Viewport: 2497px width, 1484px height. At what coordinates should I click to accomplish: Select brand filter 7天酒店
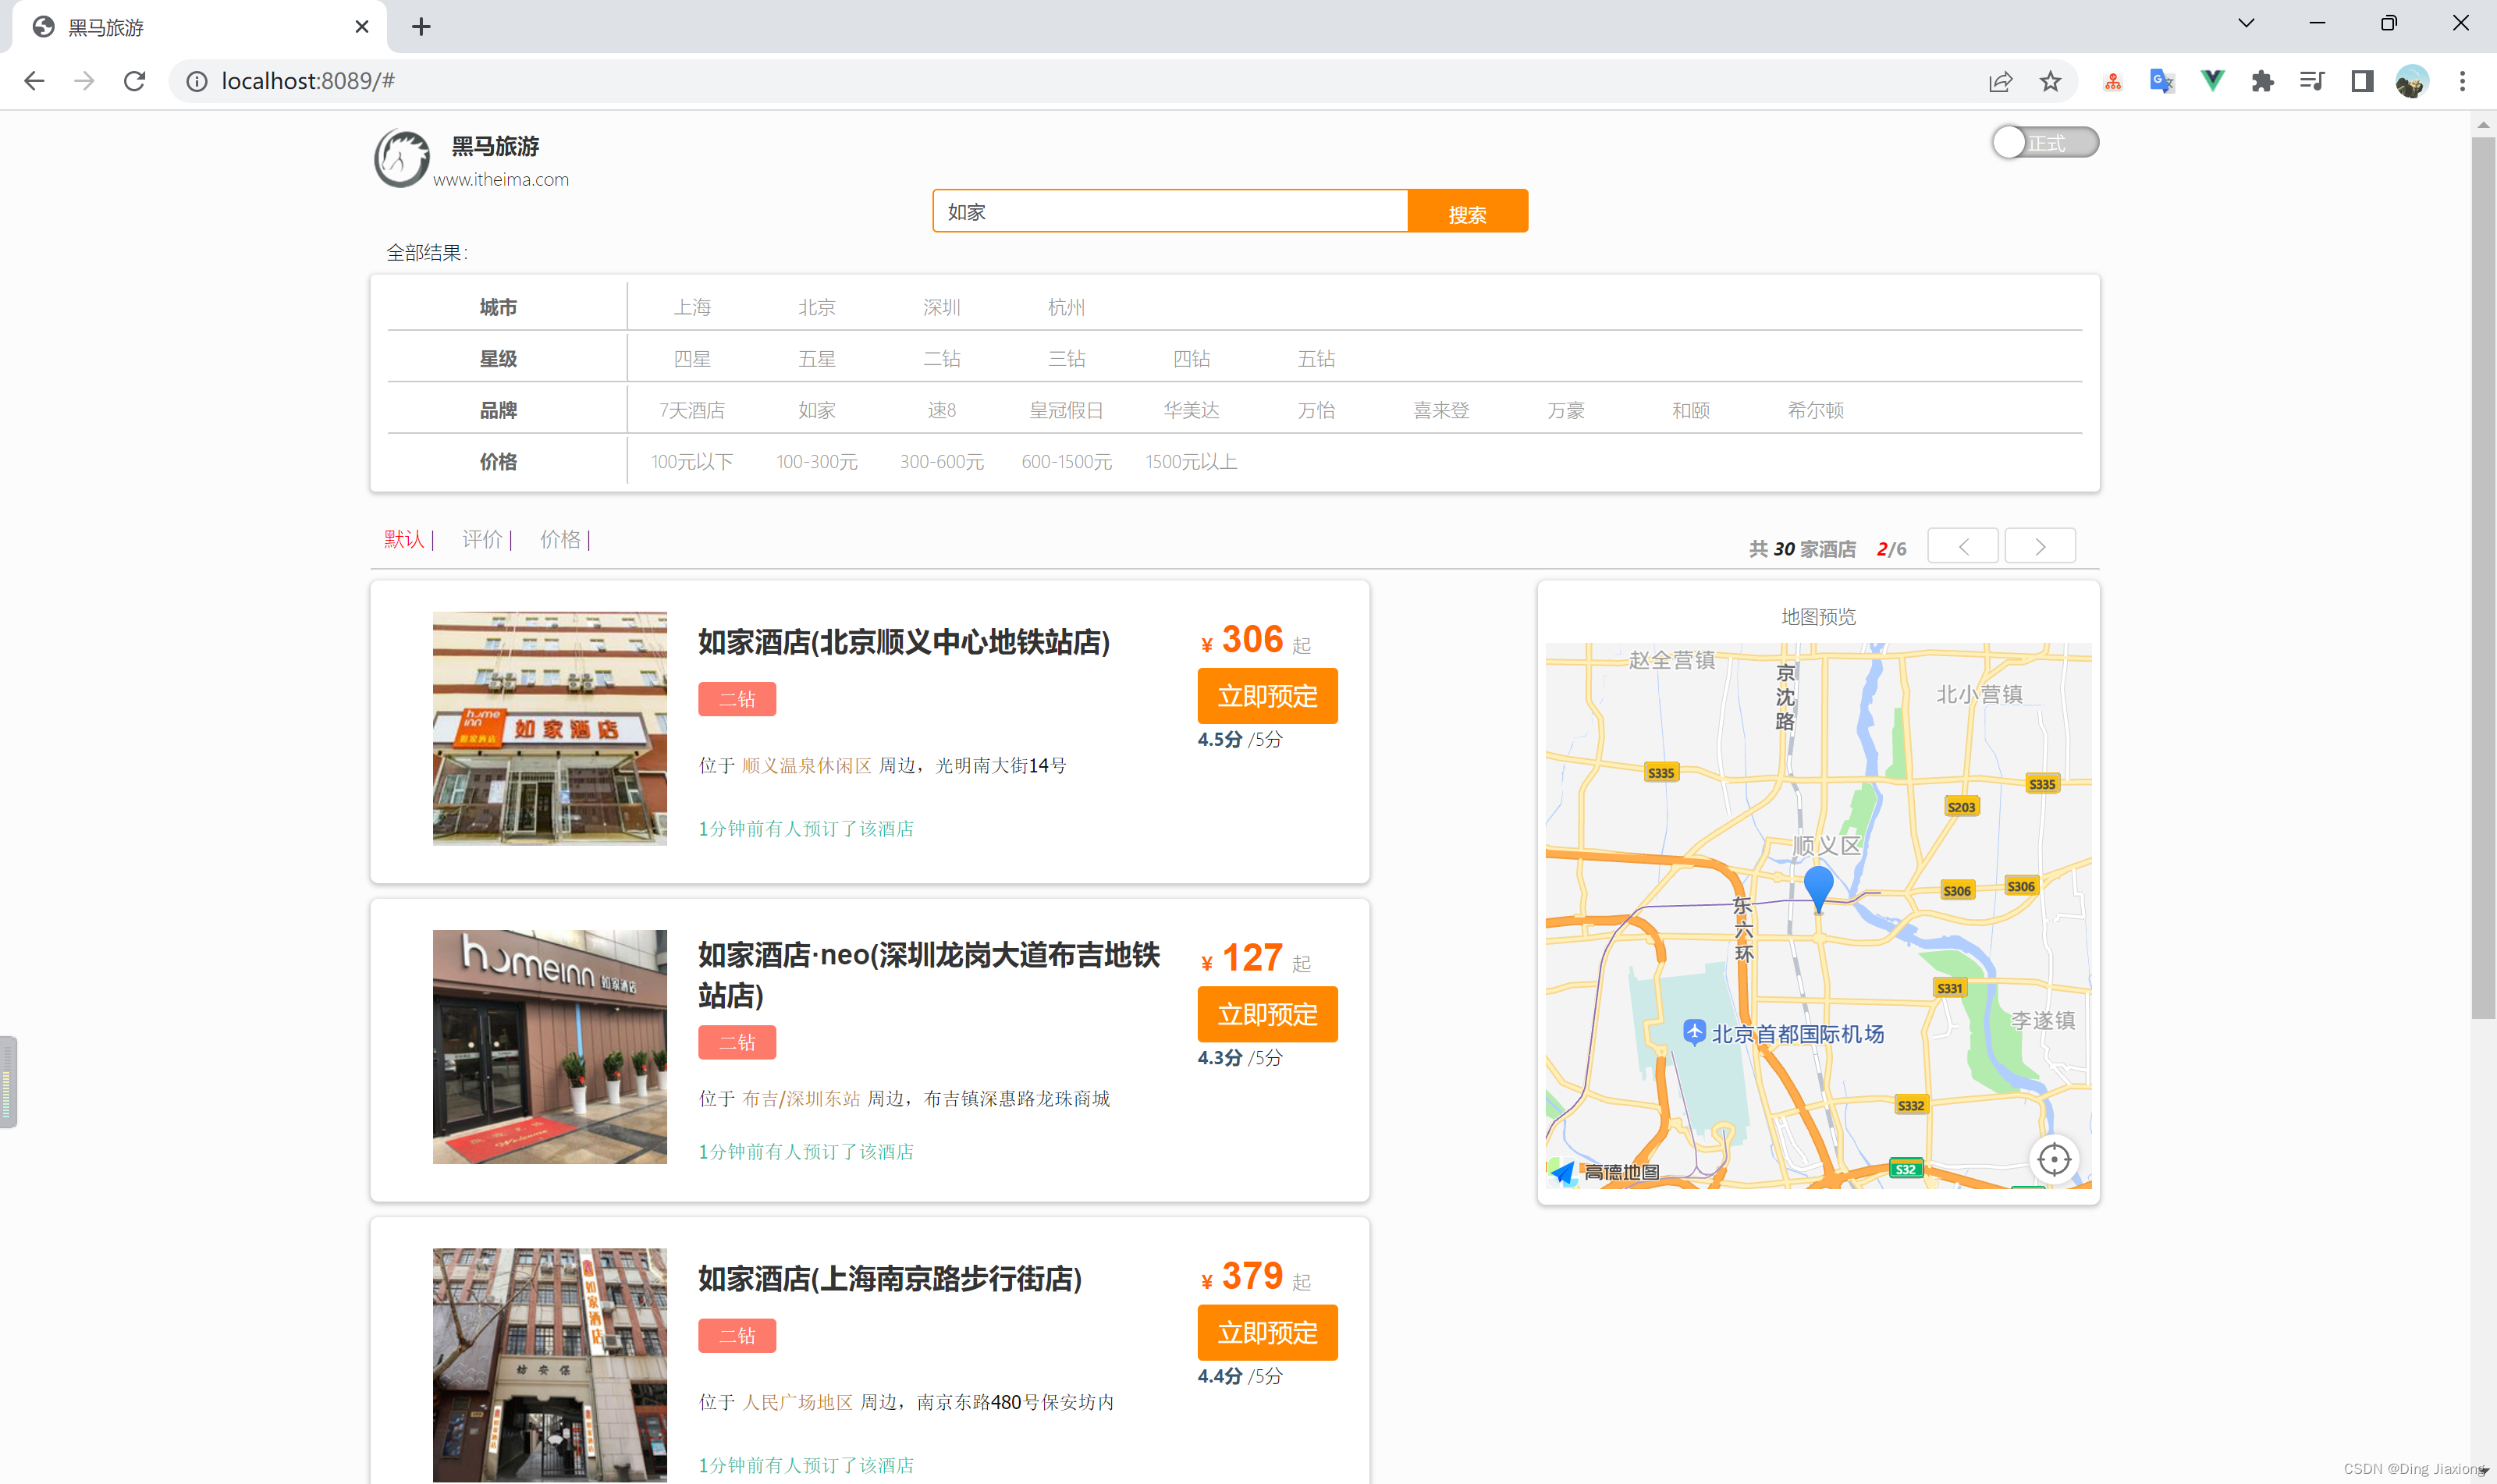click(x=692, y=410)
